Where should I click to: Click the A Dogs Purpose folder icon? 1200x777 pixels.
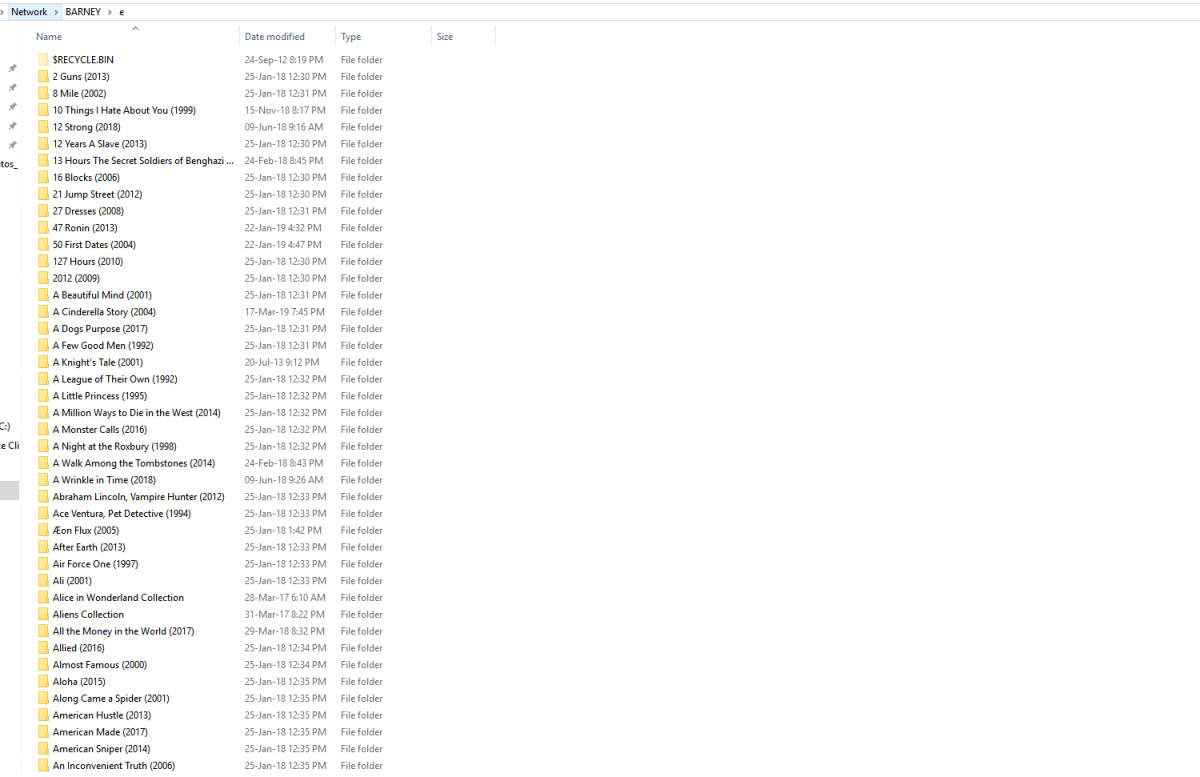[43, 329]
